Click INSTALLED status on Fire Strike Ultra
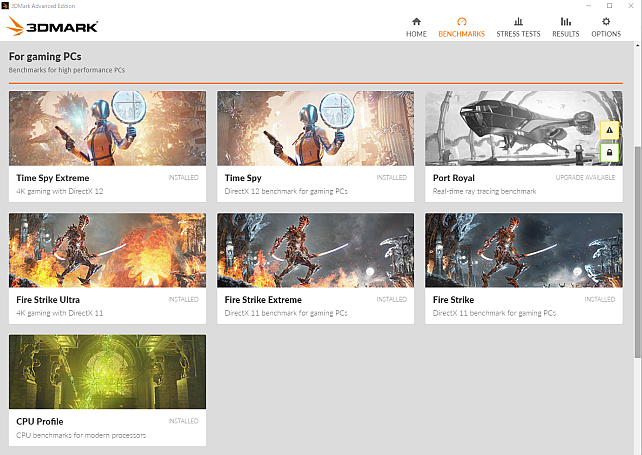The width and height of the screenshot is (642, 455). tap(183, 299)
